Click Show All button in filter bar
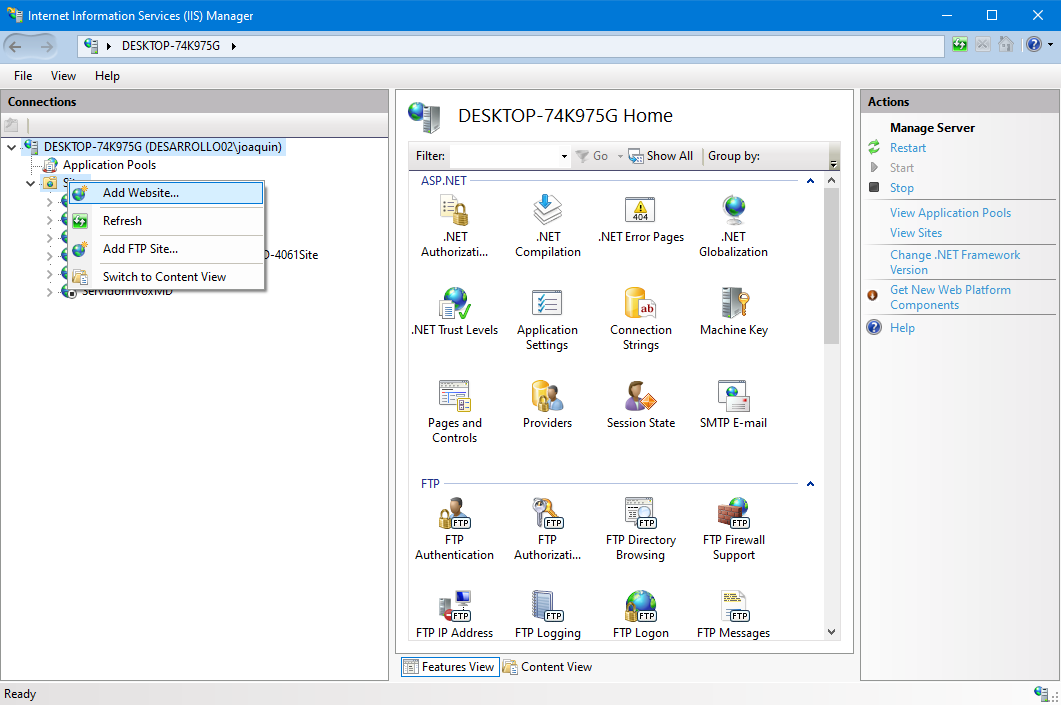 (660, 156)
